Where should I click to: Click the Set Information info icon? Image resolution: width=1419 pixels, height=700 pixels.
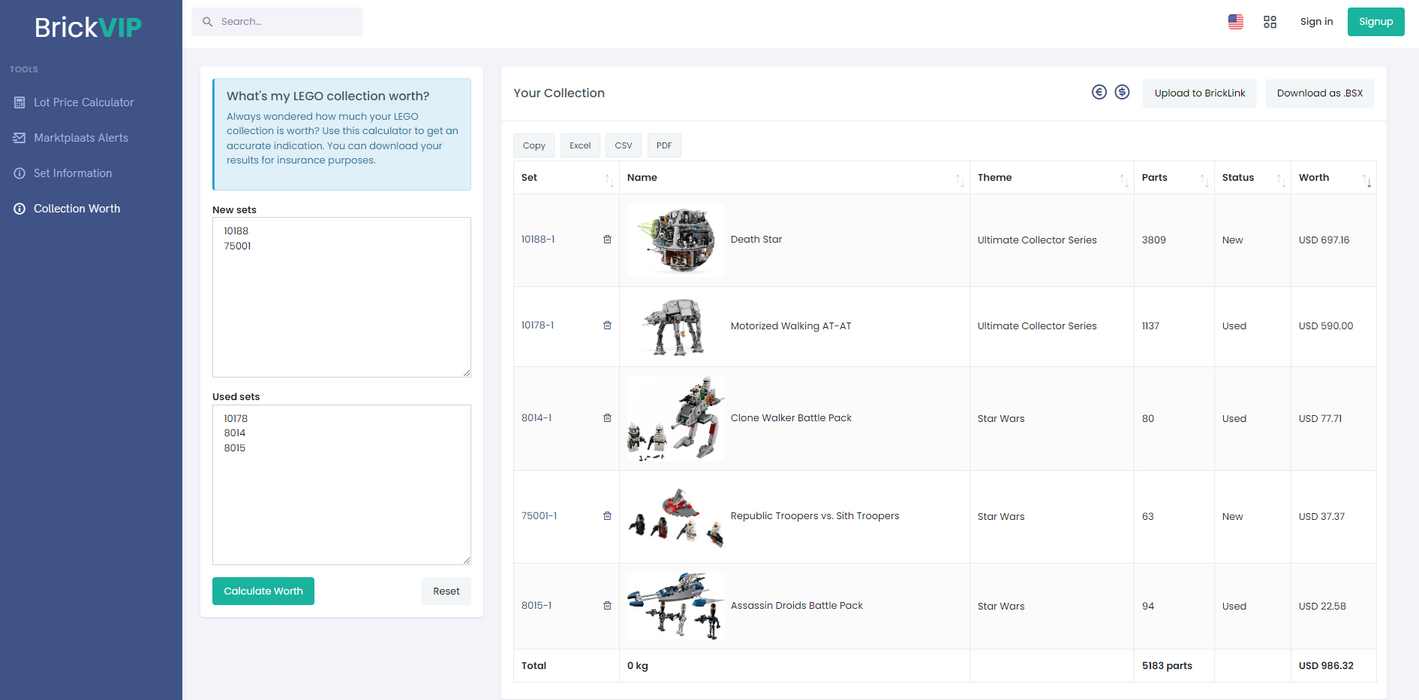19,173
